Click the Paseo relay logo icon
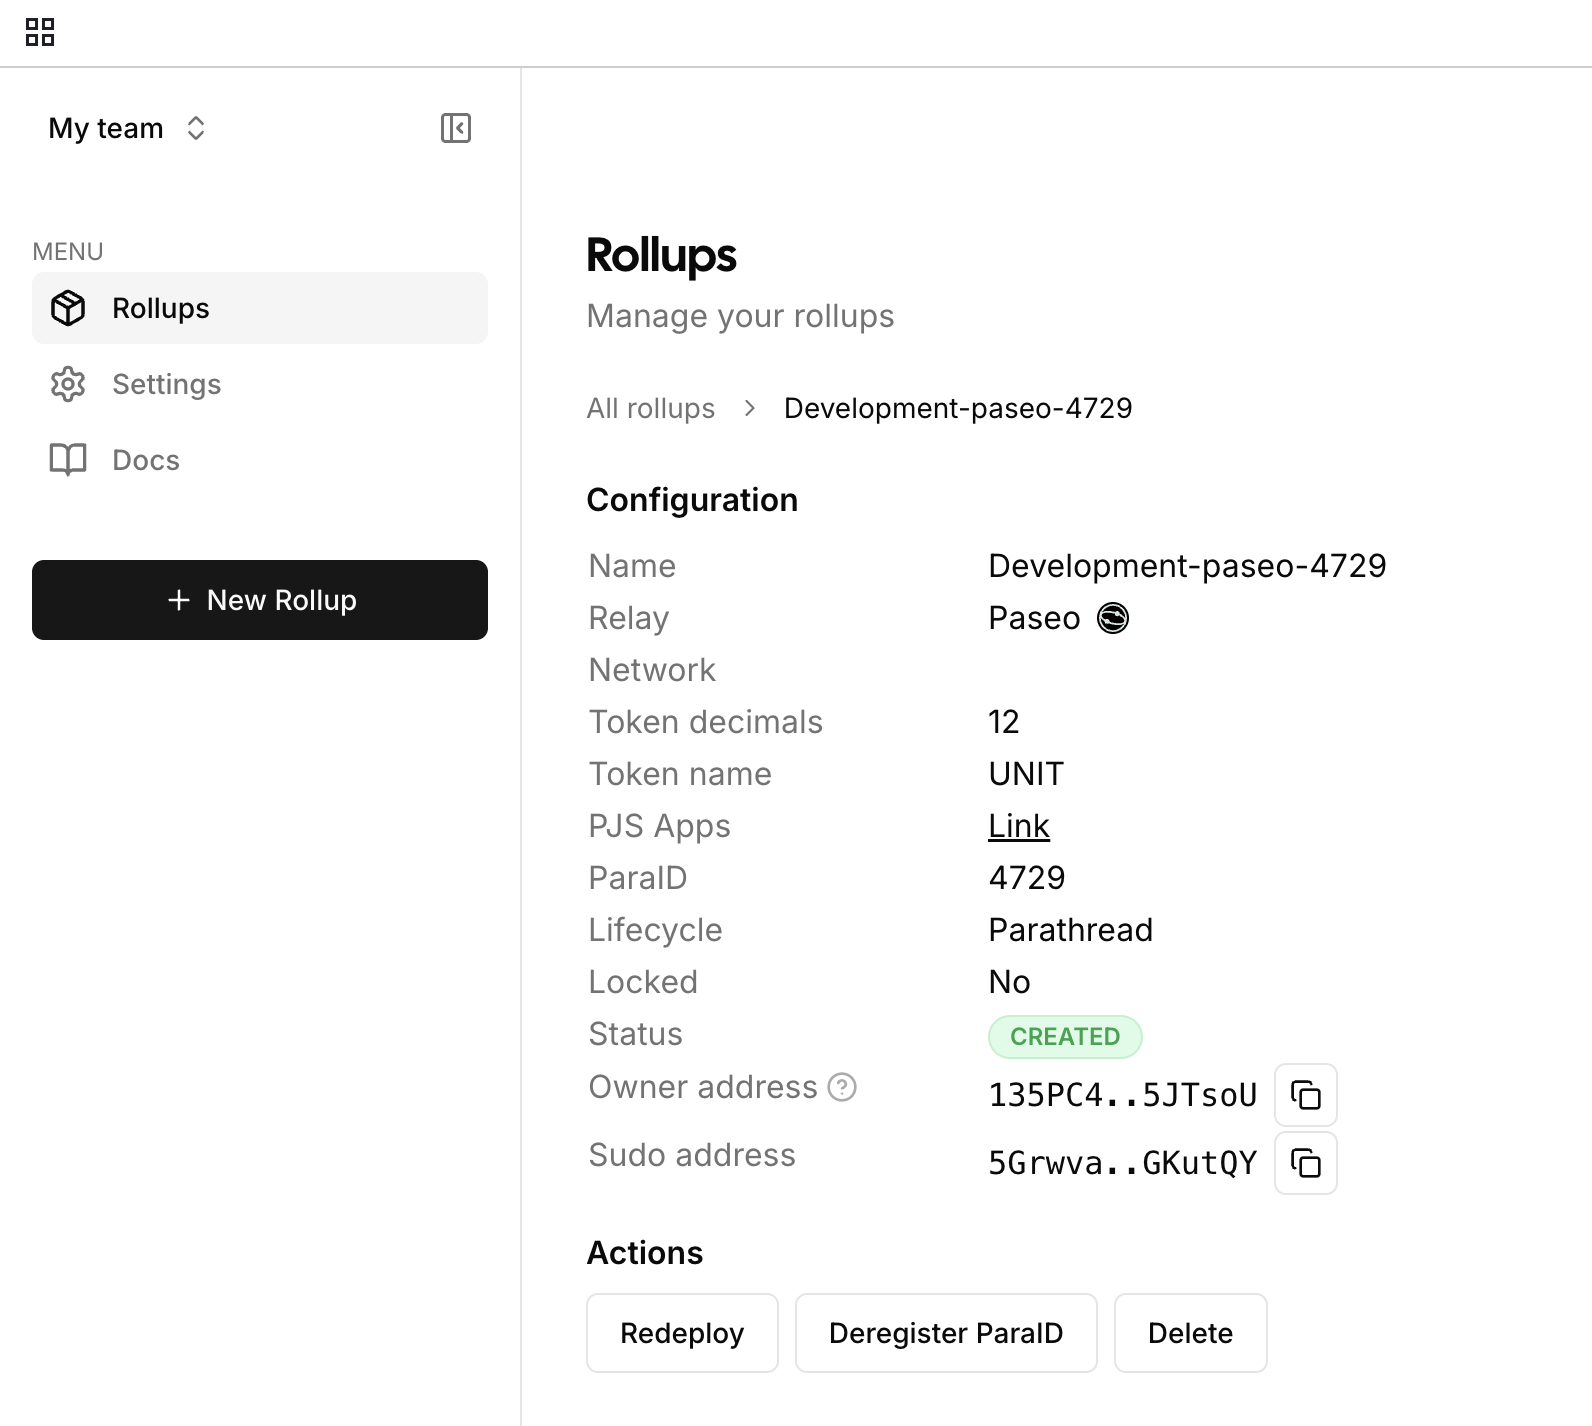The image size is (1592, 1426). coord(1113,618)
